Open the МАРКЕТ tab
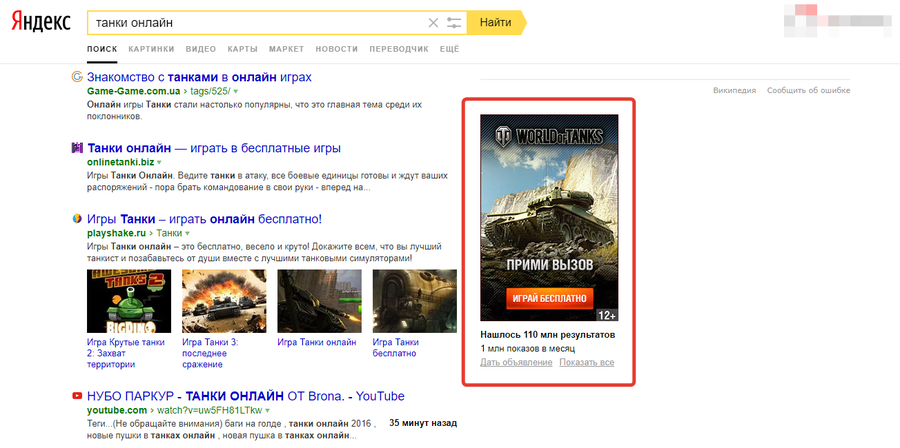The image size is (900, 448). tap(286, 49)
